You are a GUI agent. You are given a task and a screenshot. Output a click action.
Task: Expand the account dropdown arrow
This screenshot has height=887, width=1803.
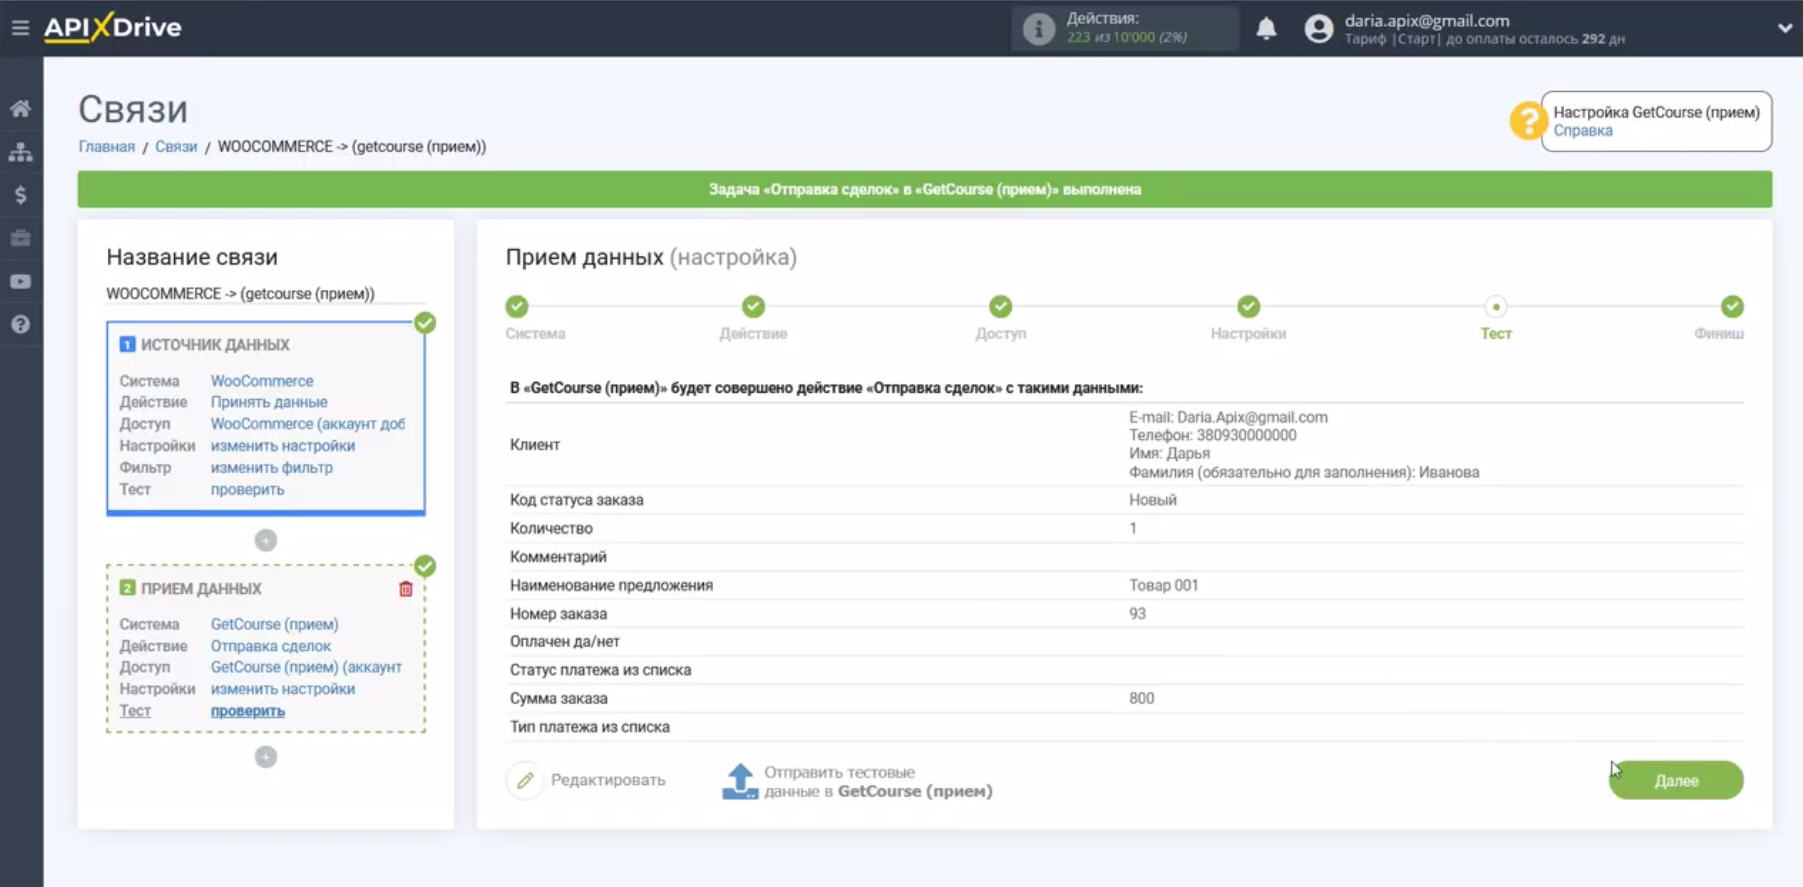click(x=1784, y=28)
